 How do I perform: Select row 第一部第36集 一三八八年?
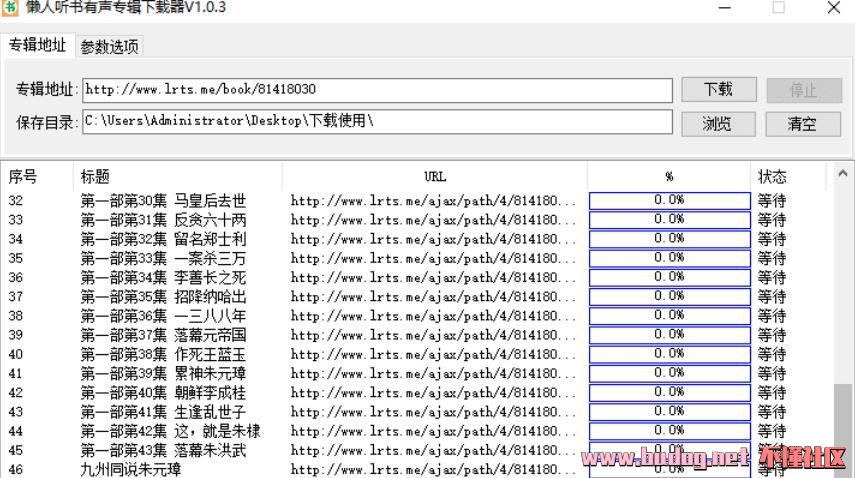[163, 316]
